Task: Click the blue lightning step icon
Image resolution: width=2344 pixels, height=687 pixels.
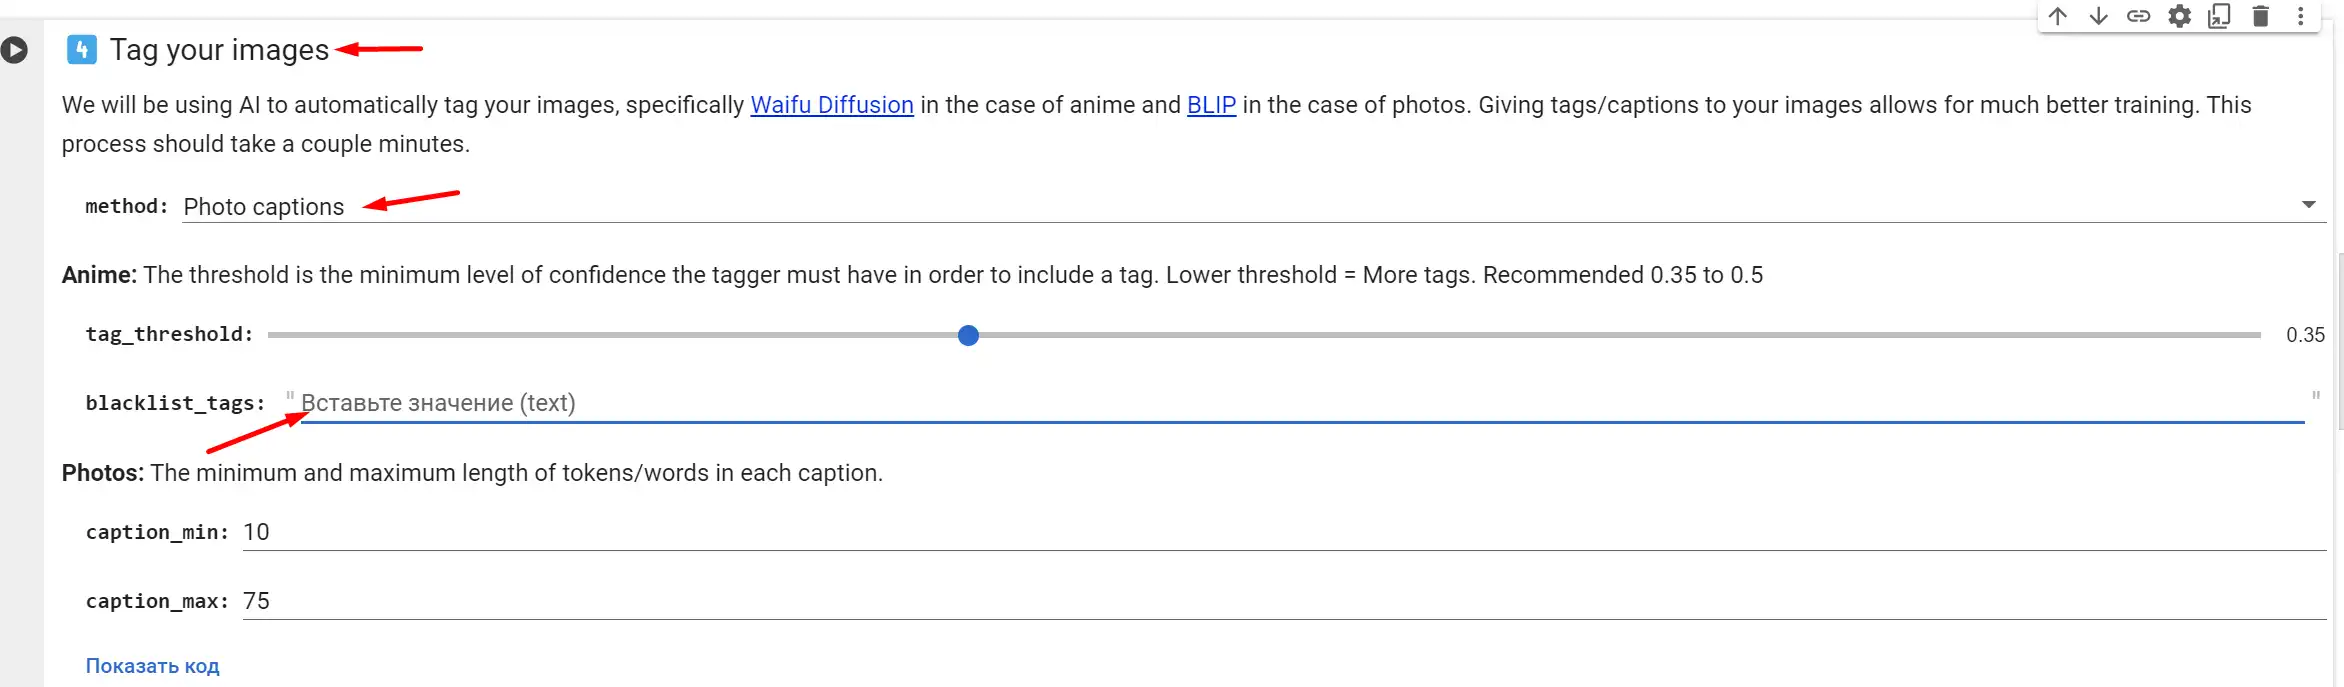Action: point(82,49)
